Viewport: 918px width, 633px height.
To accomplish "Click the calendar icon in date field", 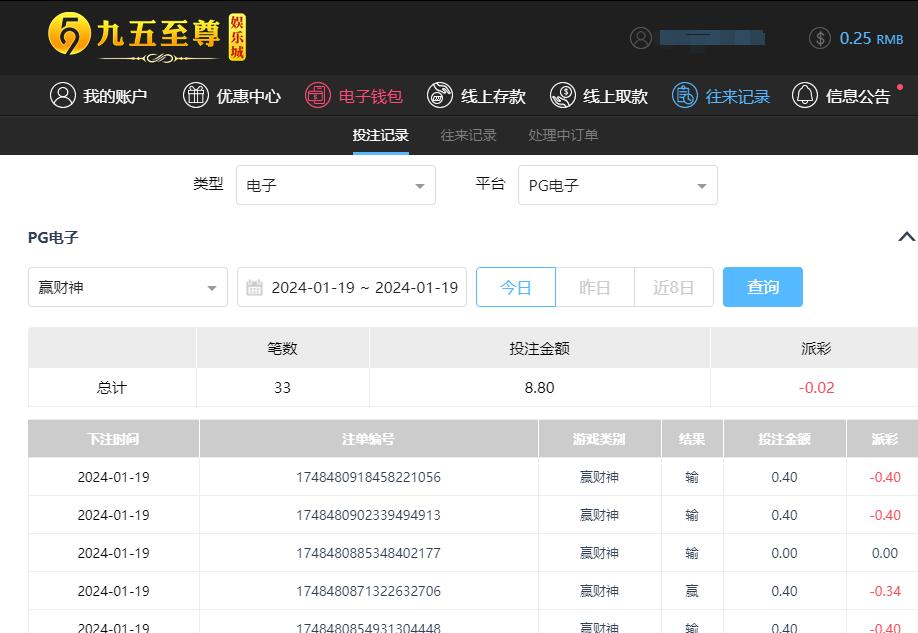I will [255, 288].
